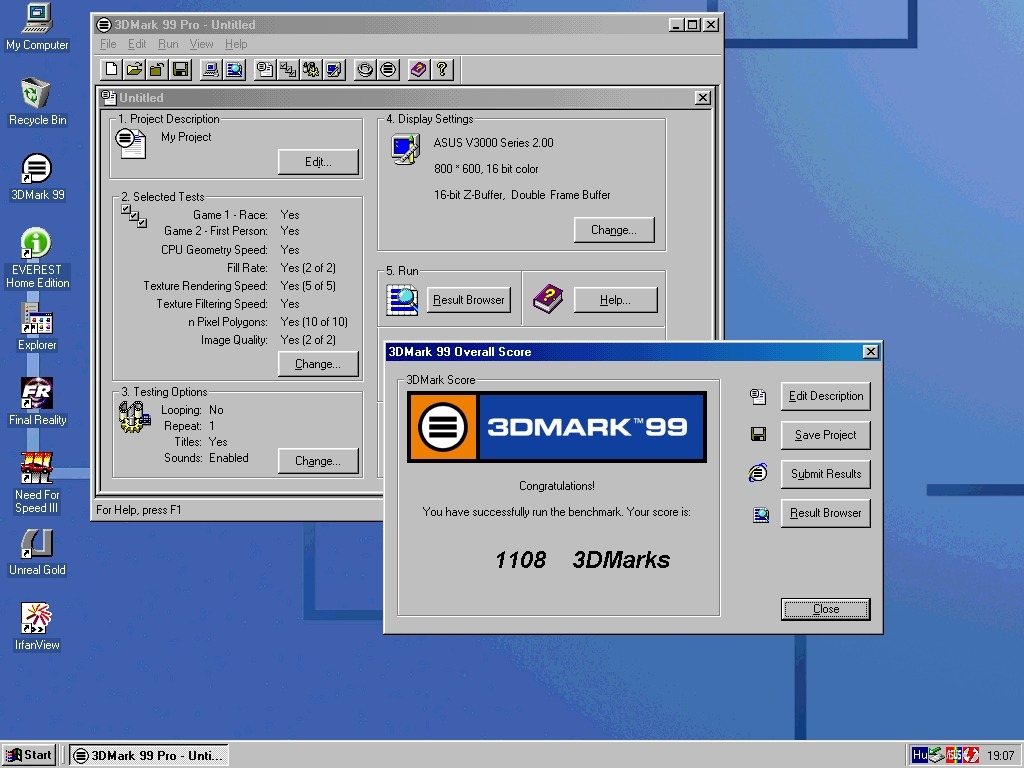The width and height of the screenshot is (1024, 768).
Task: Click the Display Settings monitor icon
Action: (406, 149)
